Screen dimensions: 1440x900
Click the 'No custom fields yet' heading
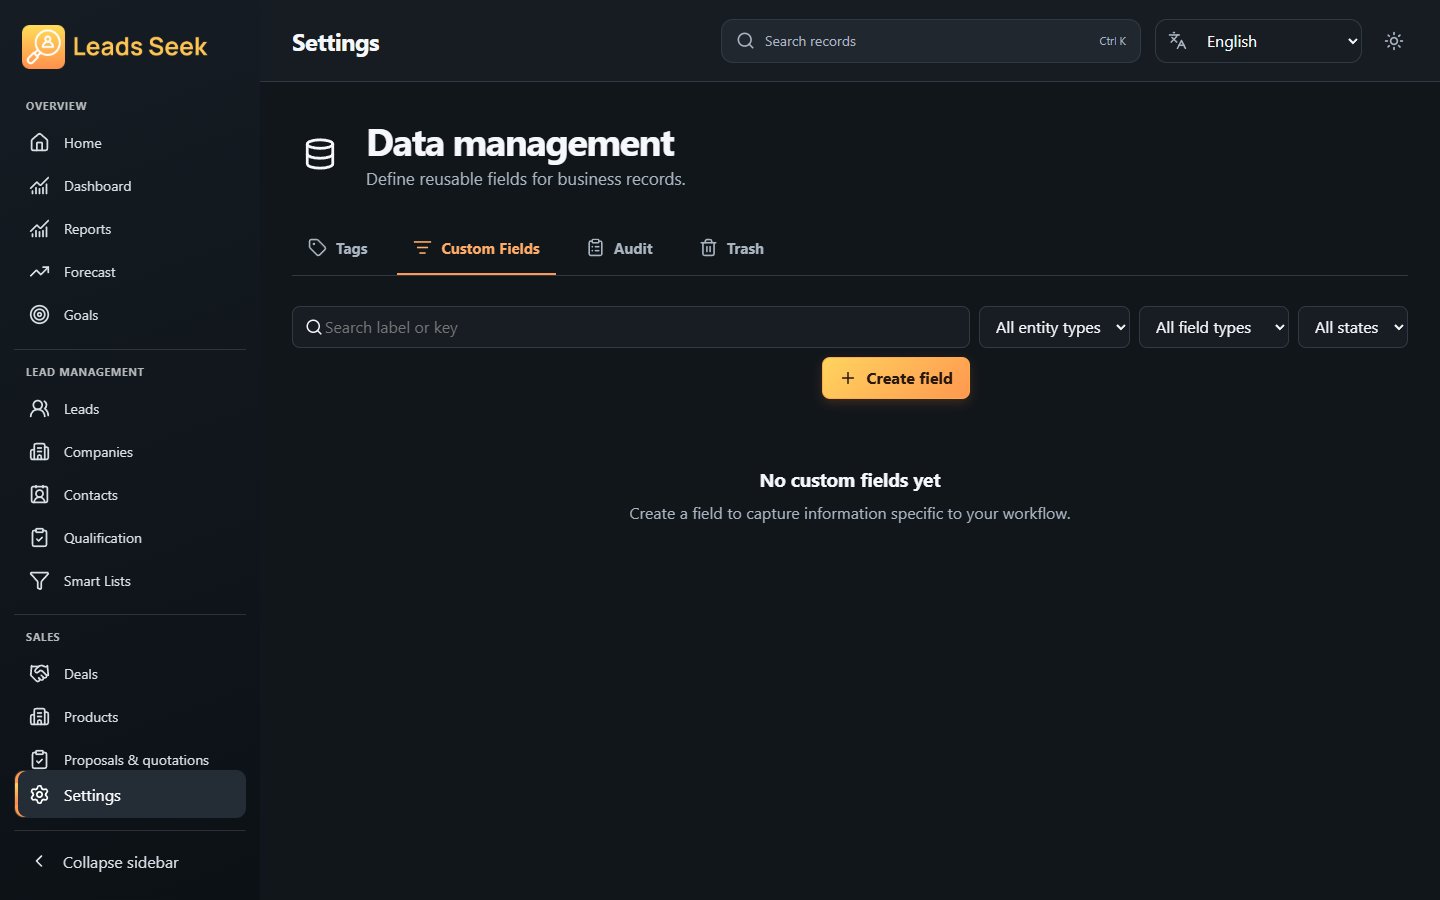(850, 480)
